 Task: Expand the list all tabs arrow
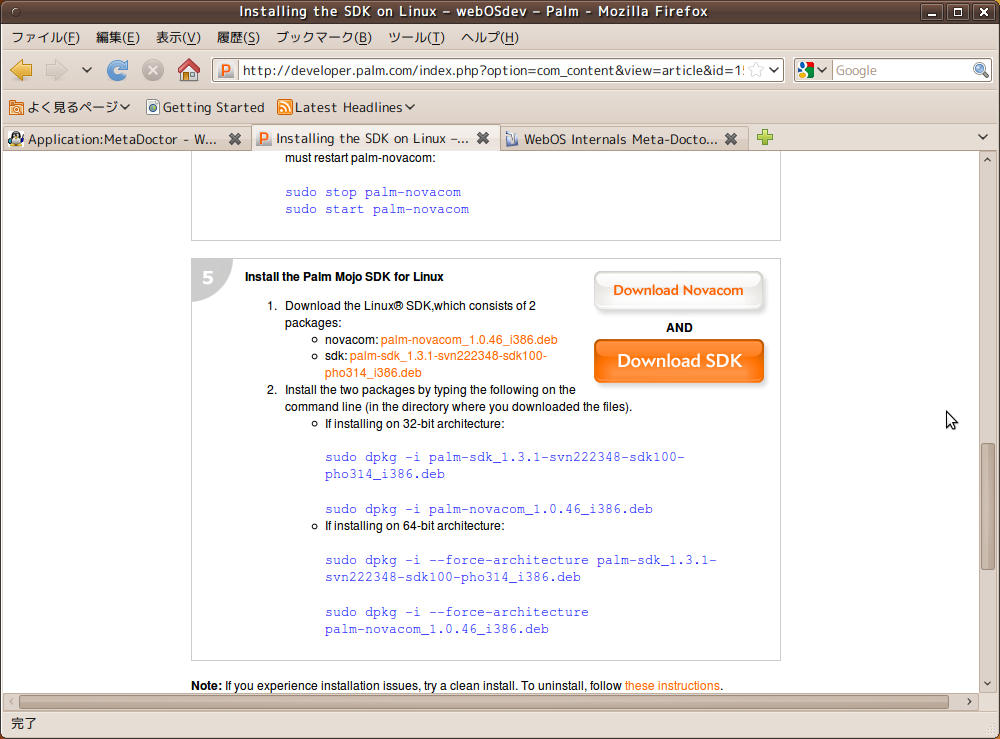point(982,137)
